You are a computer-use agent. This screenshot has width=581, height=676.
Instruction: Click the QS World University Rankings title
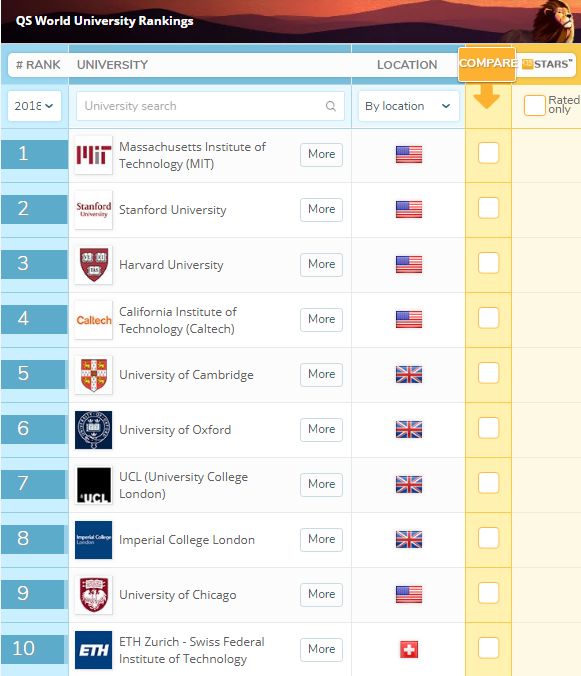(x=104, y=21)
